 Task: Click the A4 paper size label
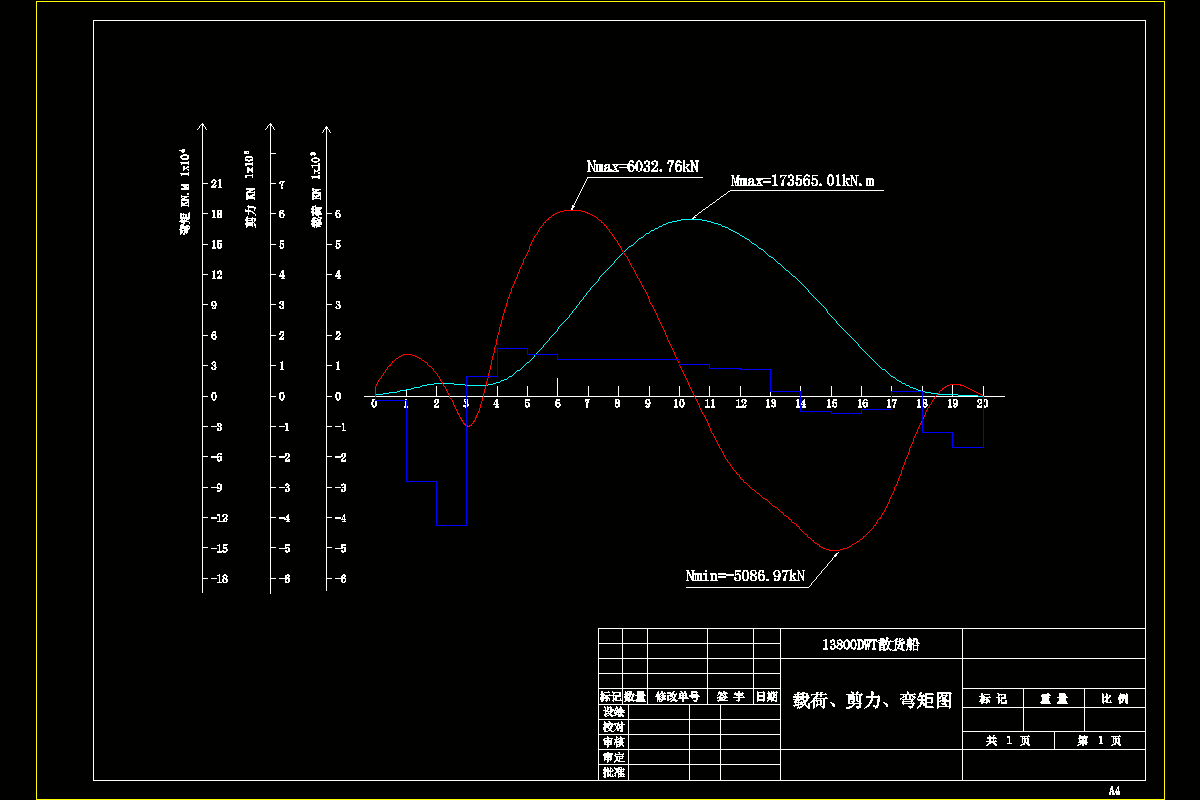[x=1114, y=790]
